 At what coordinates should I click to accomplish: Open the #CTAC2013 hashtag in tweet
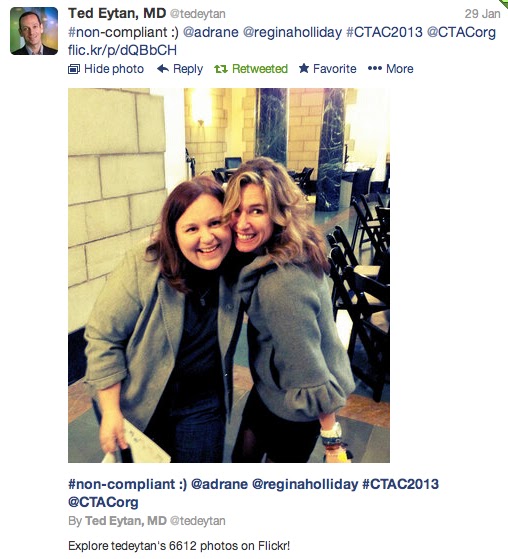[x=384, y=32]
